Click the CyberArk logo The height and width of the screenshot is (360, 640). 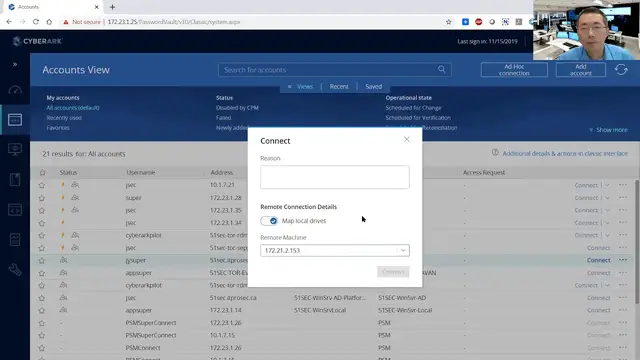pos(37,41)
